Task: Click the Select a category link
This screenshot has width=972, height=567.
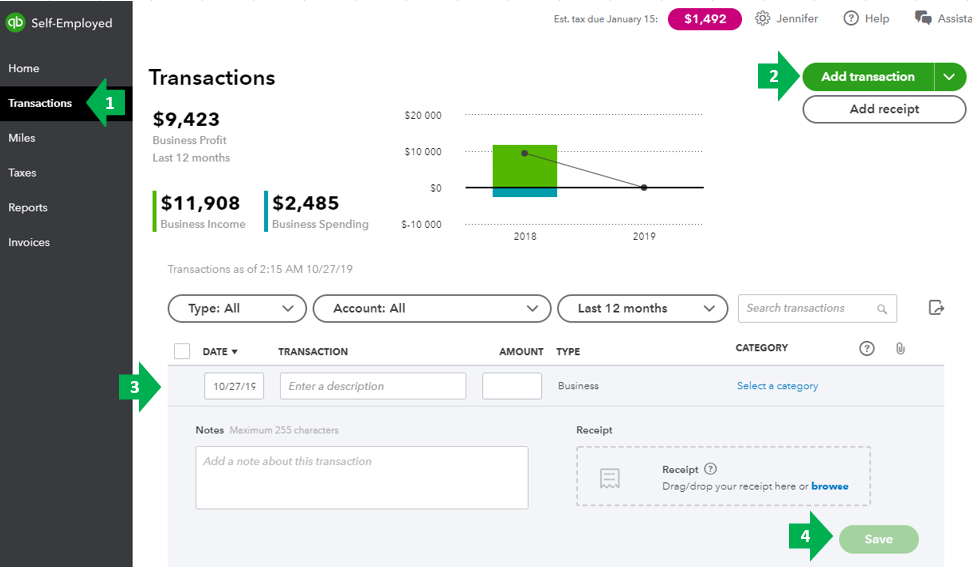Action: click(777, 386)
